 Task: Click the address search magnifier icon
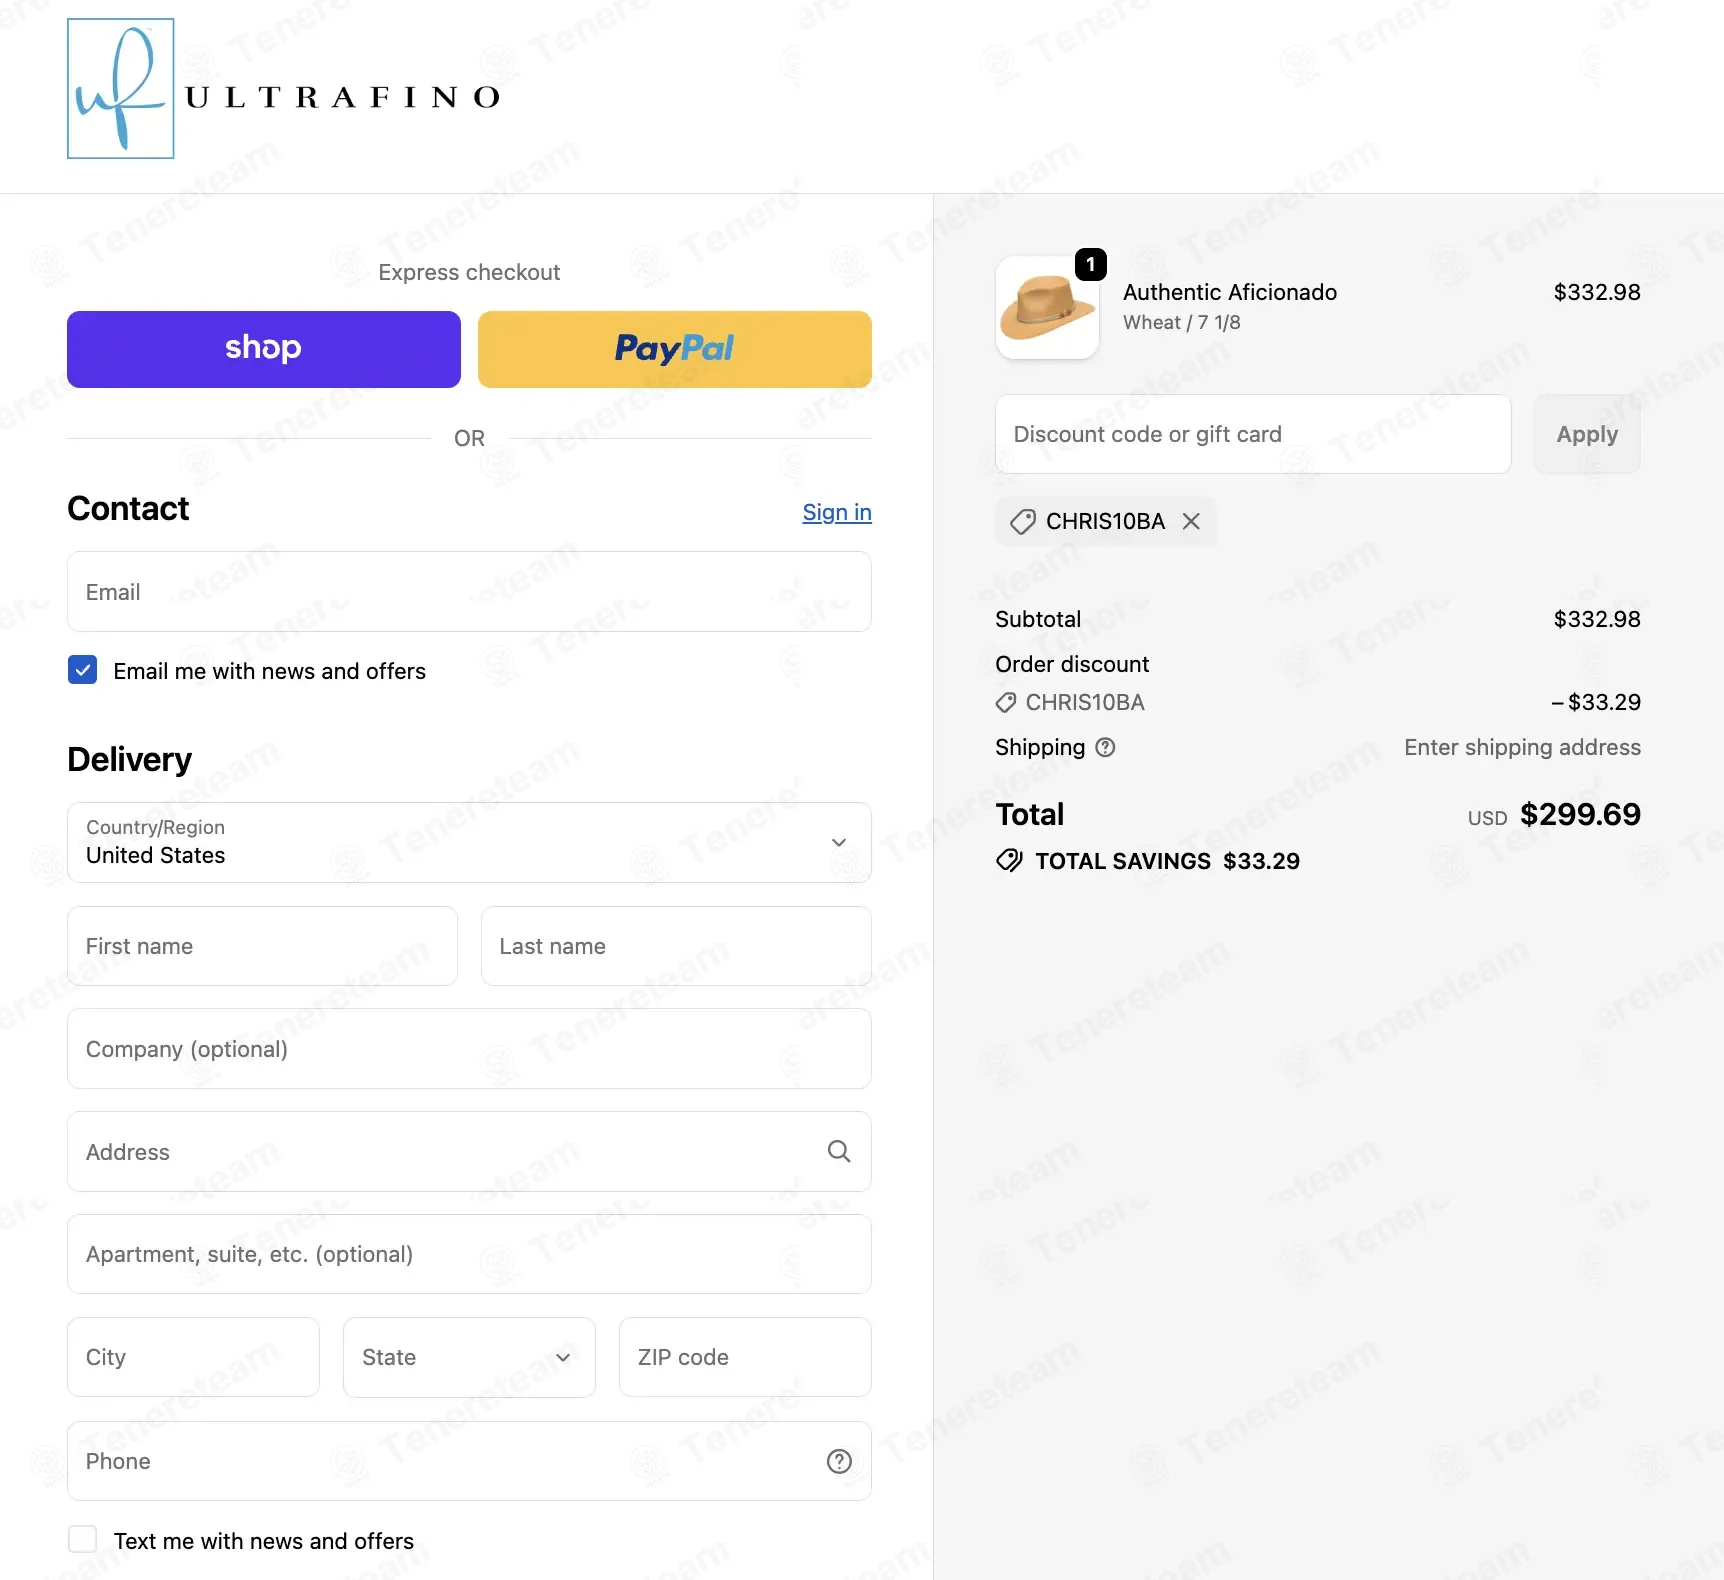[x=839, y=1151]
